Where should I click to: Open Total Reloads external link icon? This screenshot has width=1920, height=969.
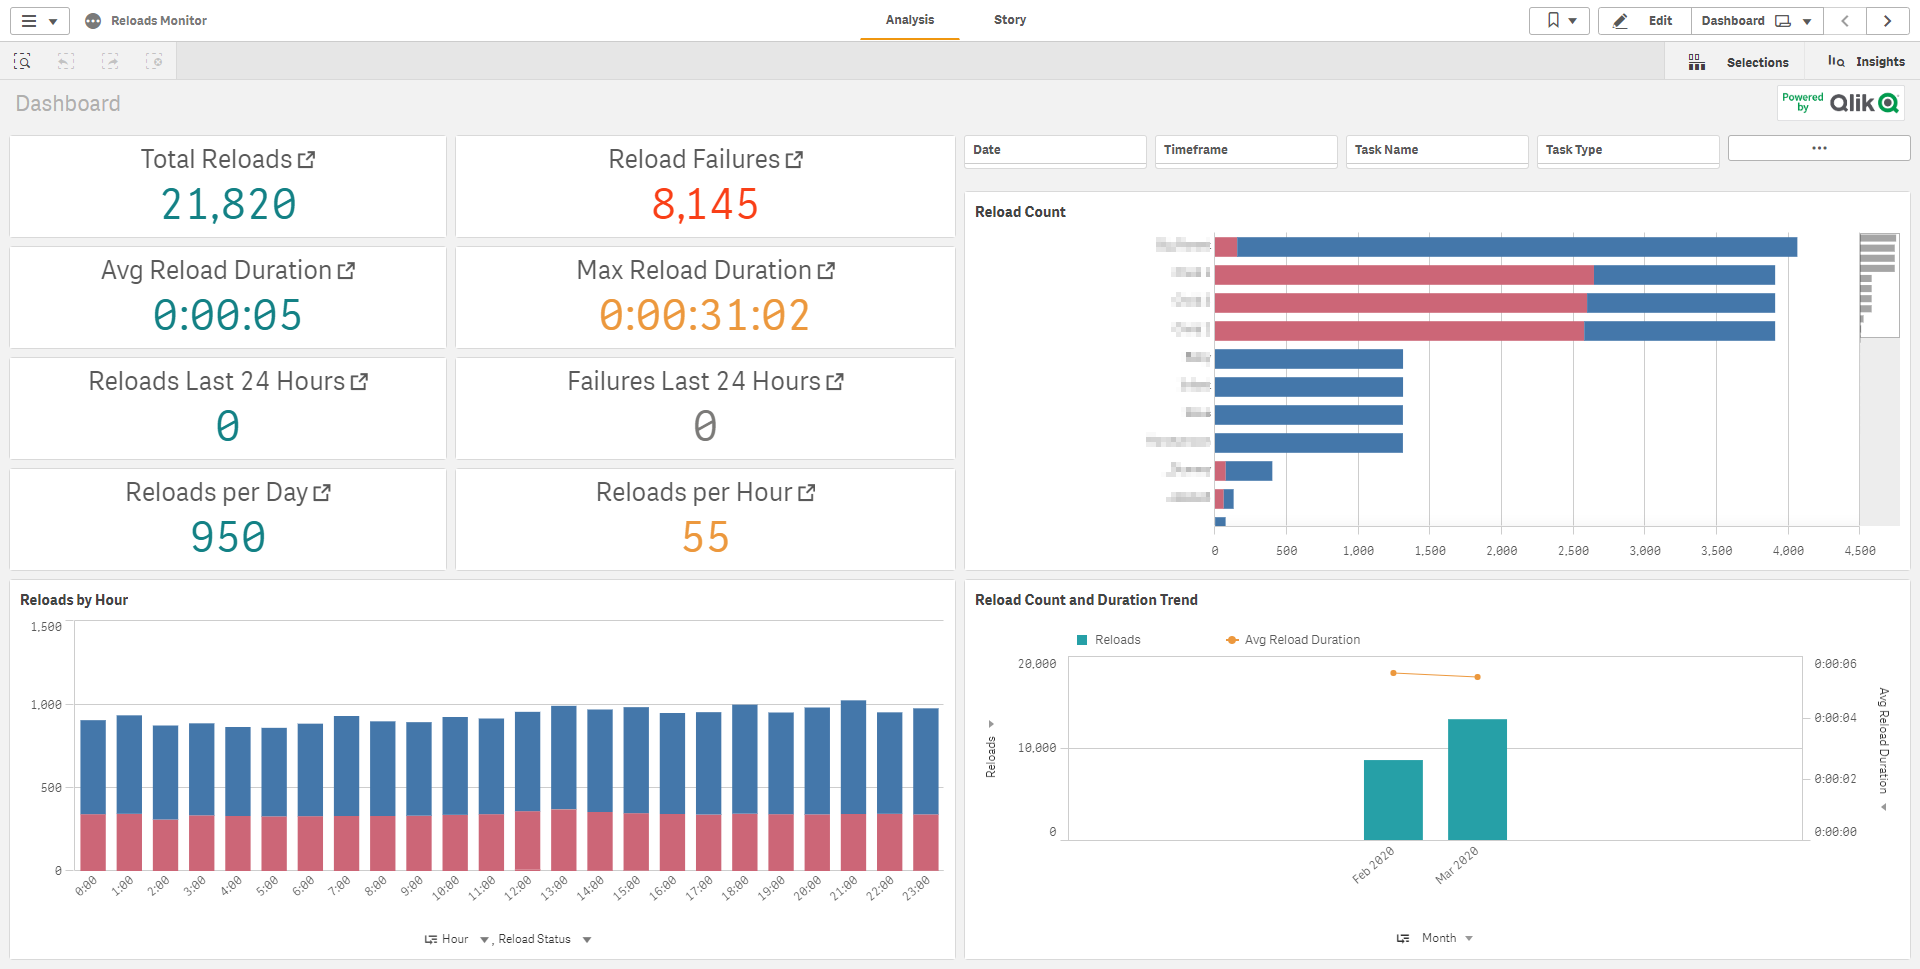(x=307, y=160)
